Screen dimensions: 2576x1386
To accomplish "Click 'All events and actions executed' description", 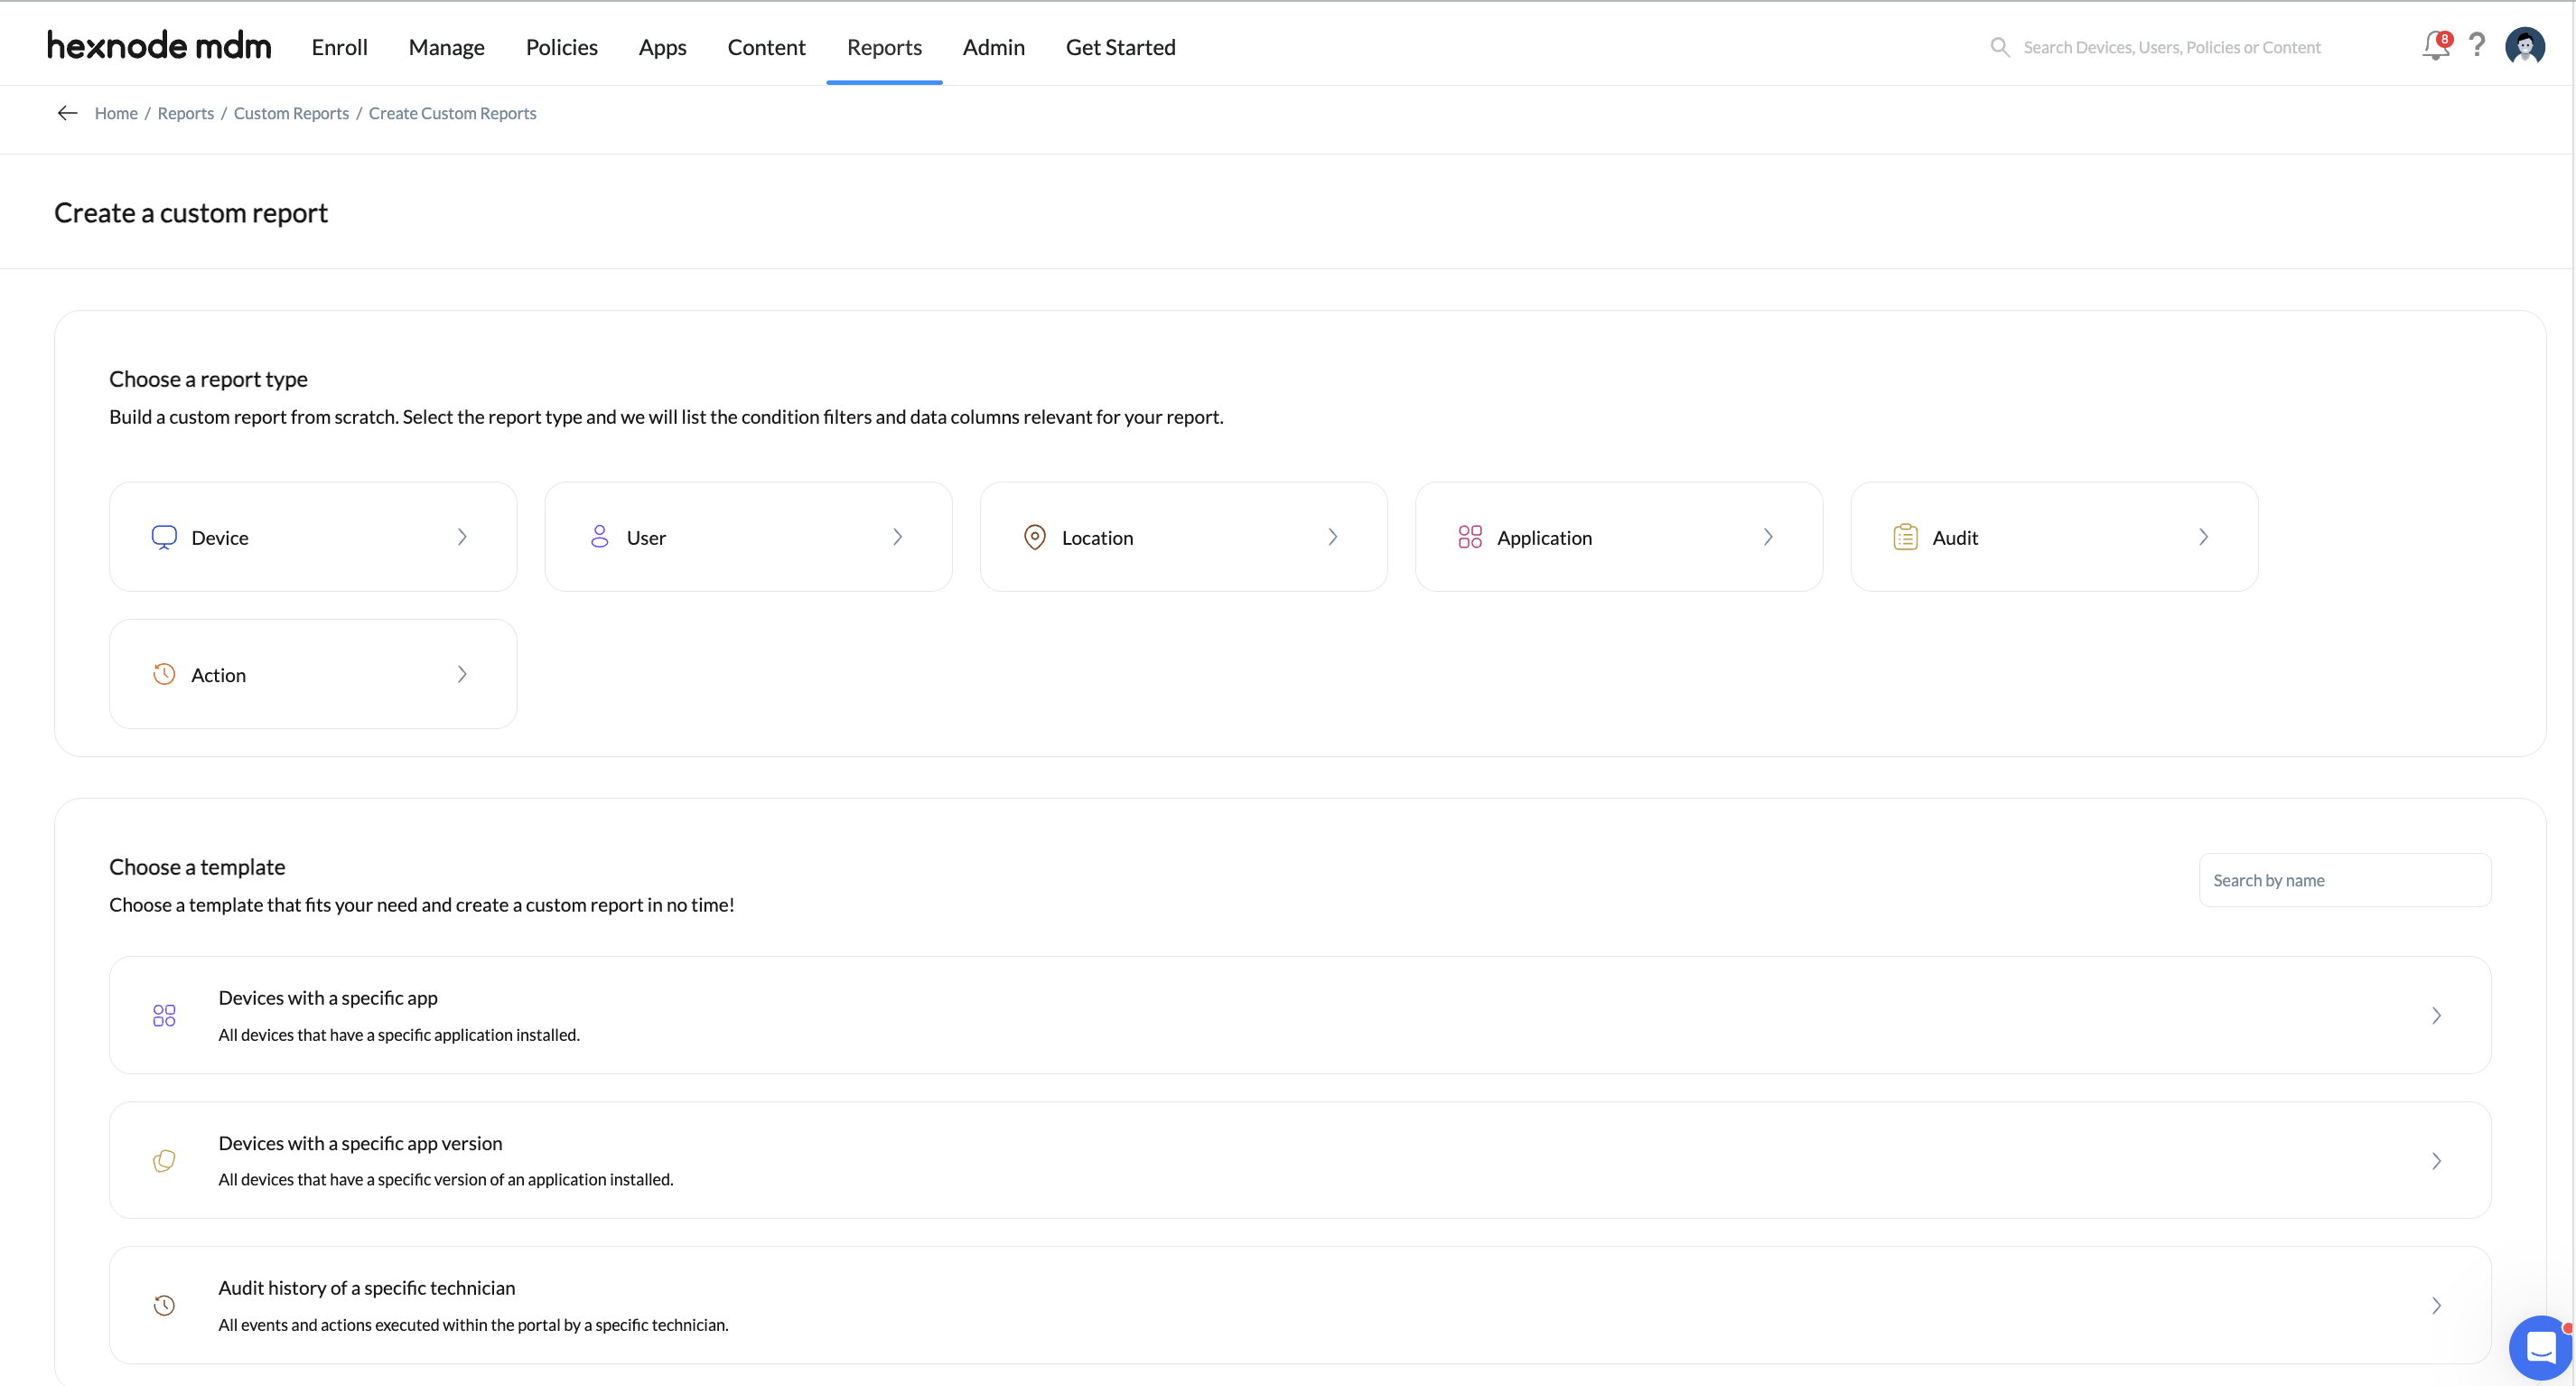I will pos(474,1325).
